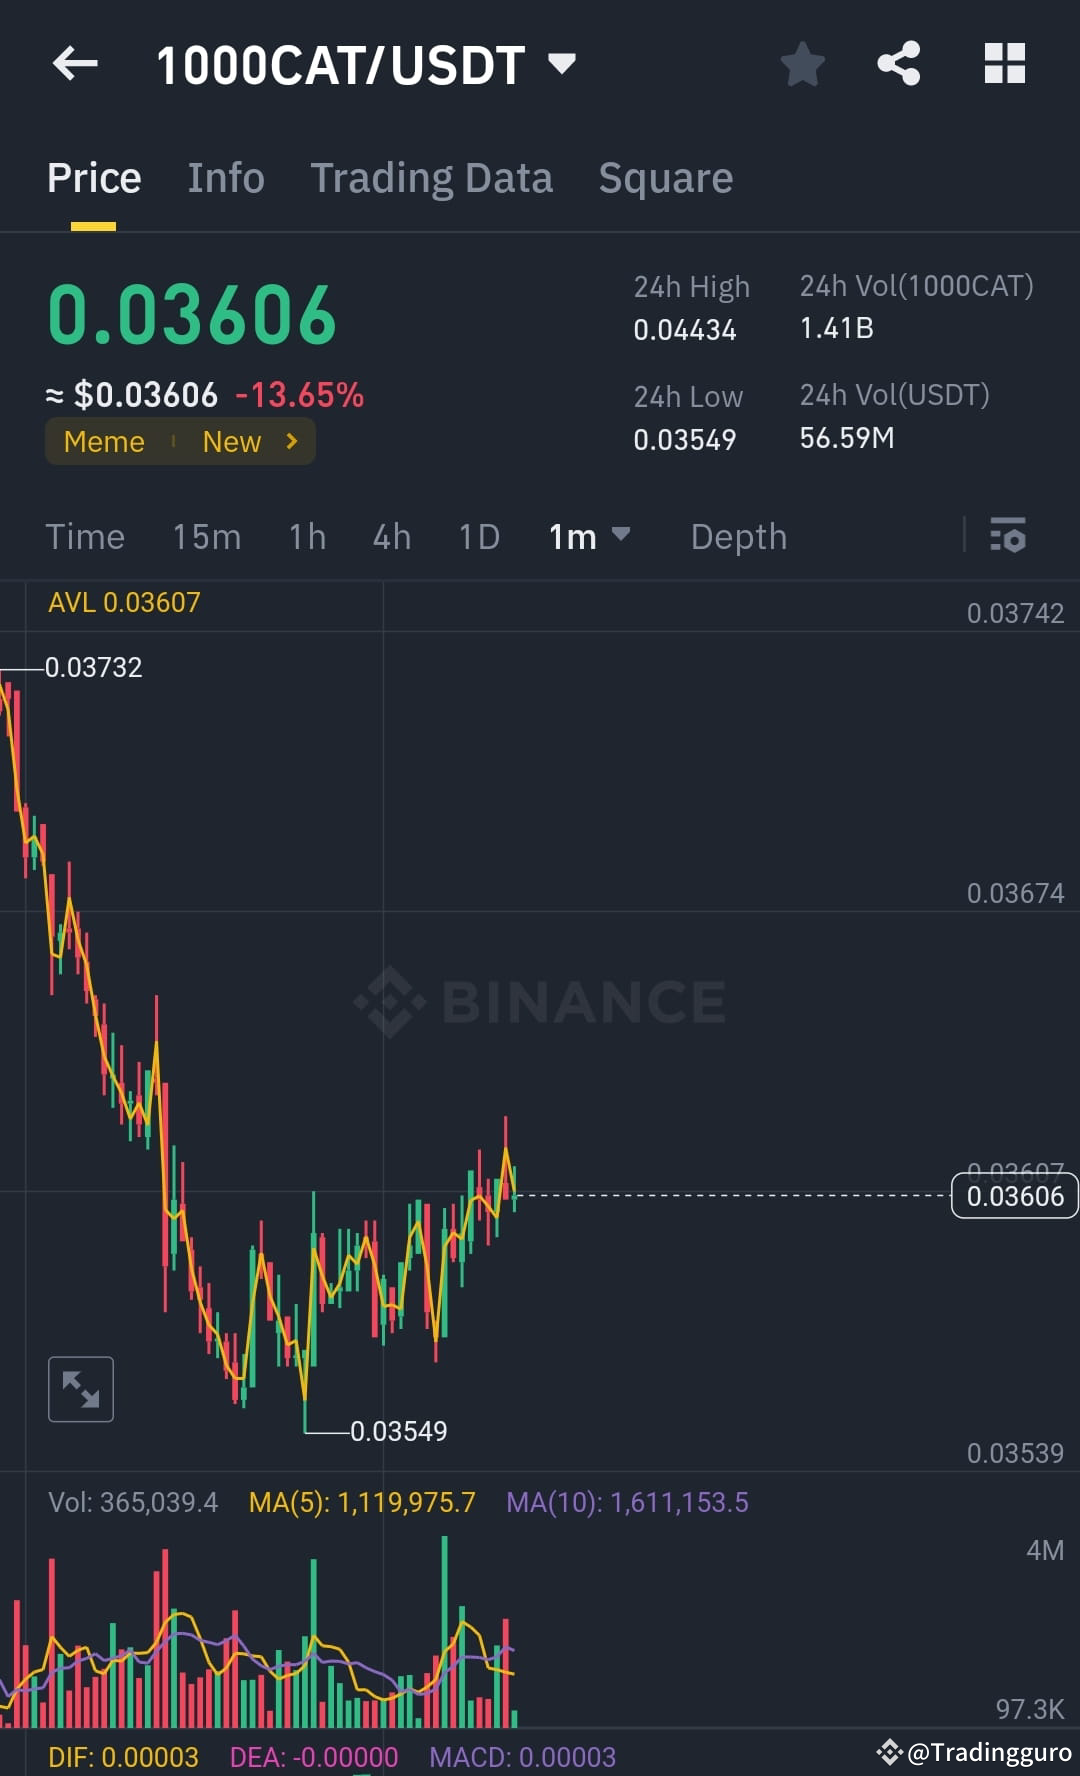Screen dimensions: 1080x1776
Task: Toggle the 1D candle interval
Action: 478,537
